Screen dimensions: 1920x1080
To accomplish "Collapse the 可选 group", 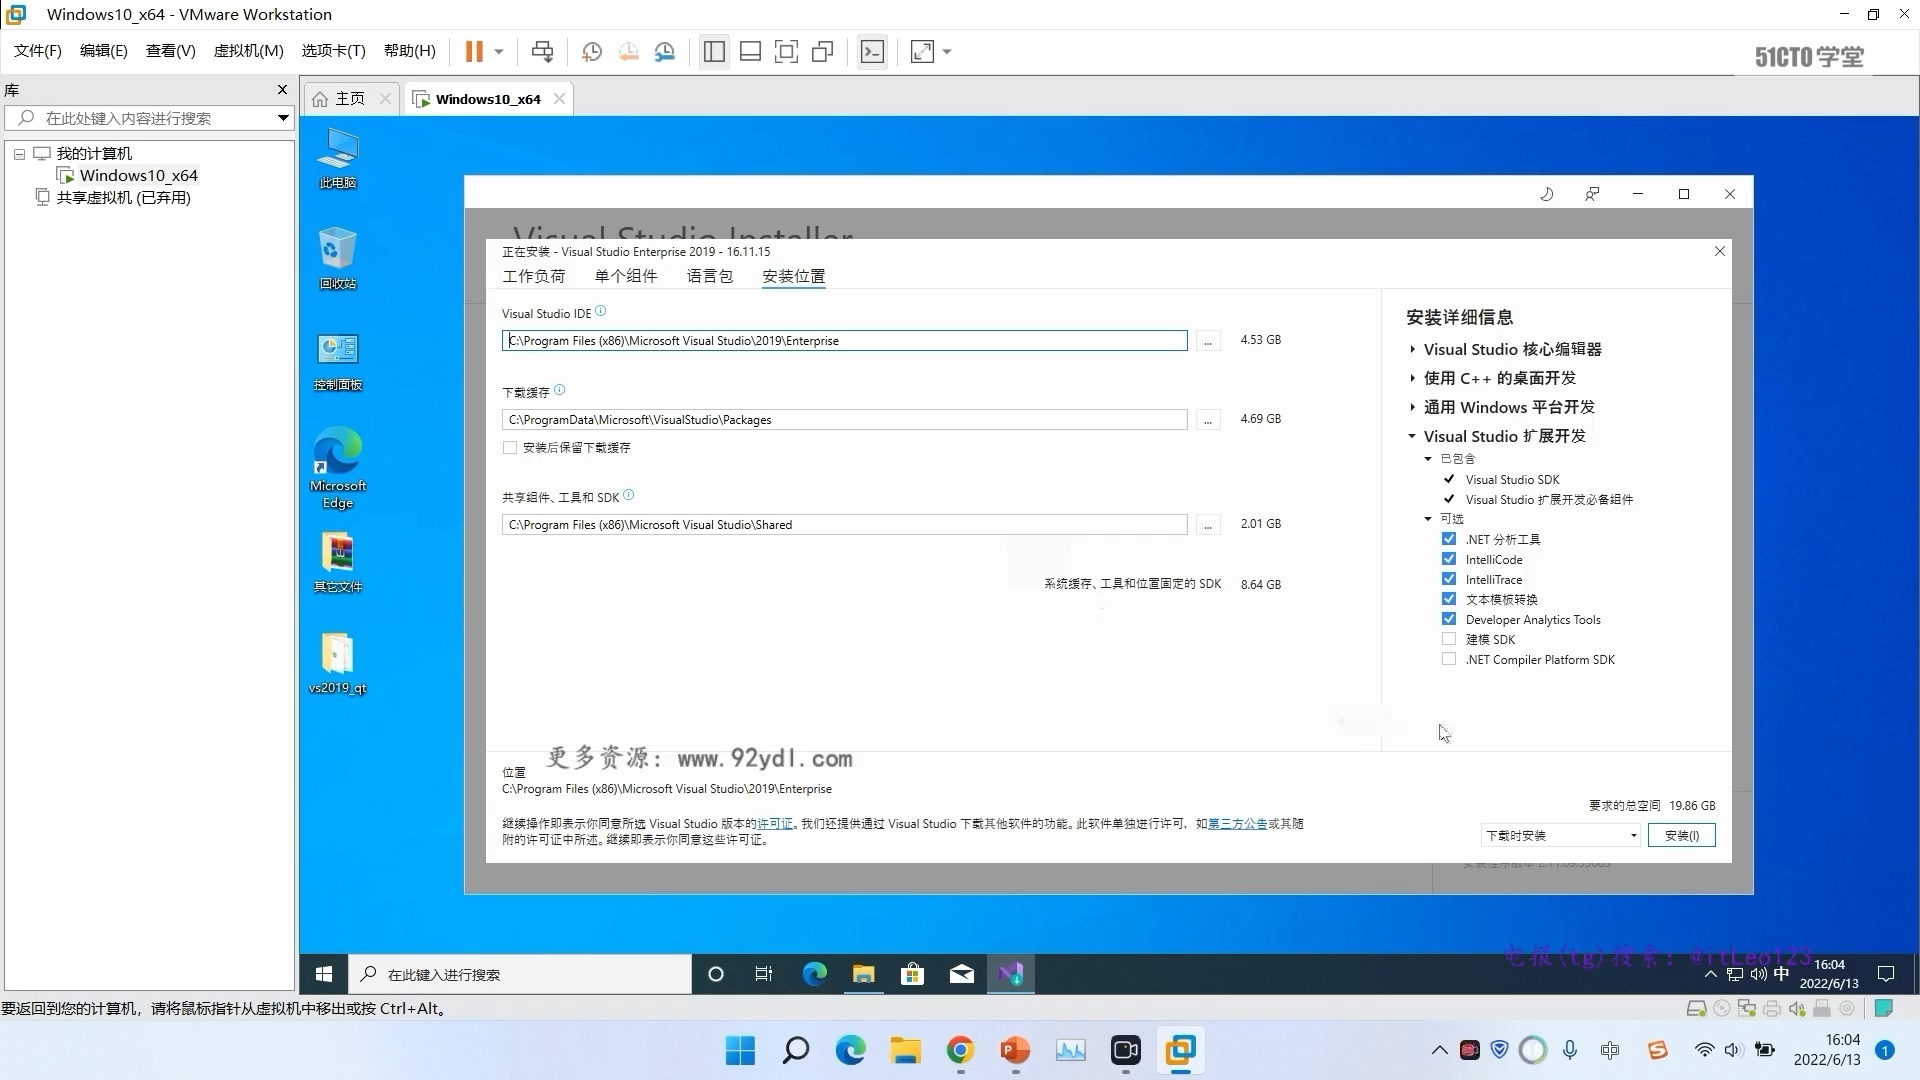I will tap(1428, 519).
